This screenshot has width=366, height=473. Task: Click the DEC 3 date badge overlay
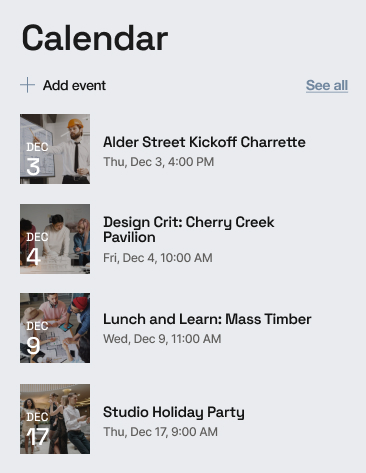(x=37, y=159)
